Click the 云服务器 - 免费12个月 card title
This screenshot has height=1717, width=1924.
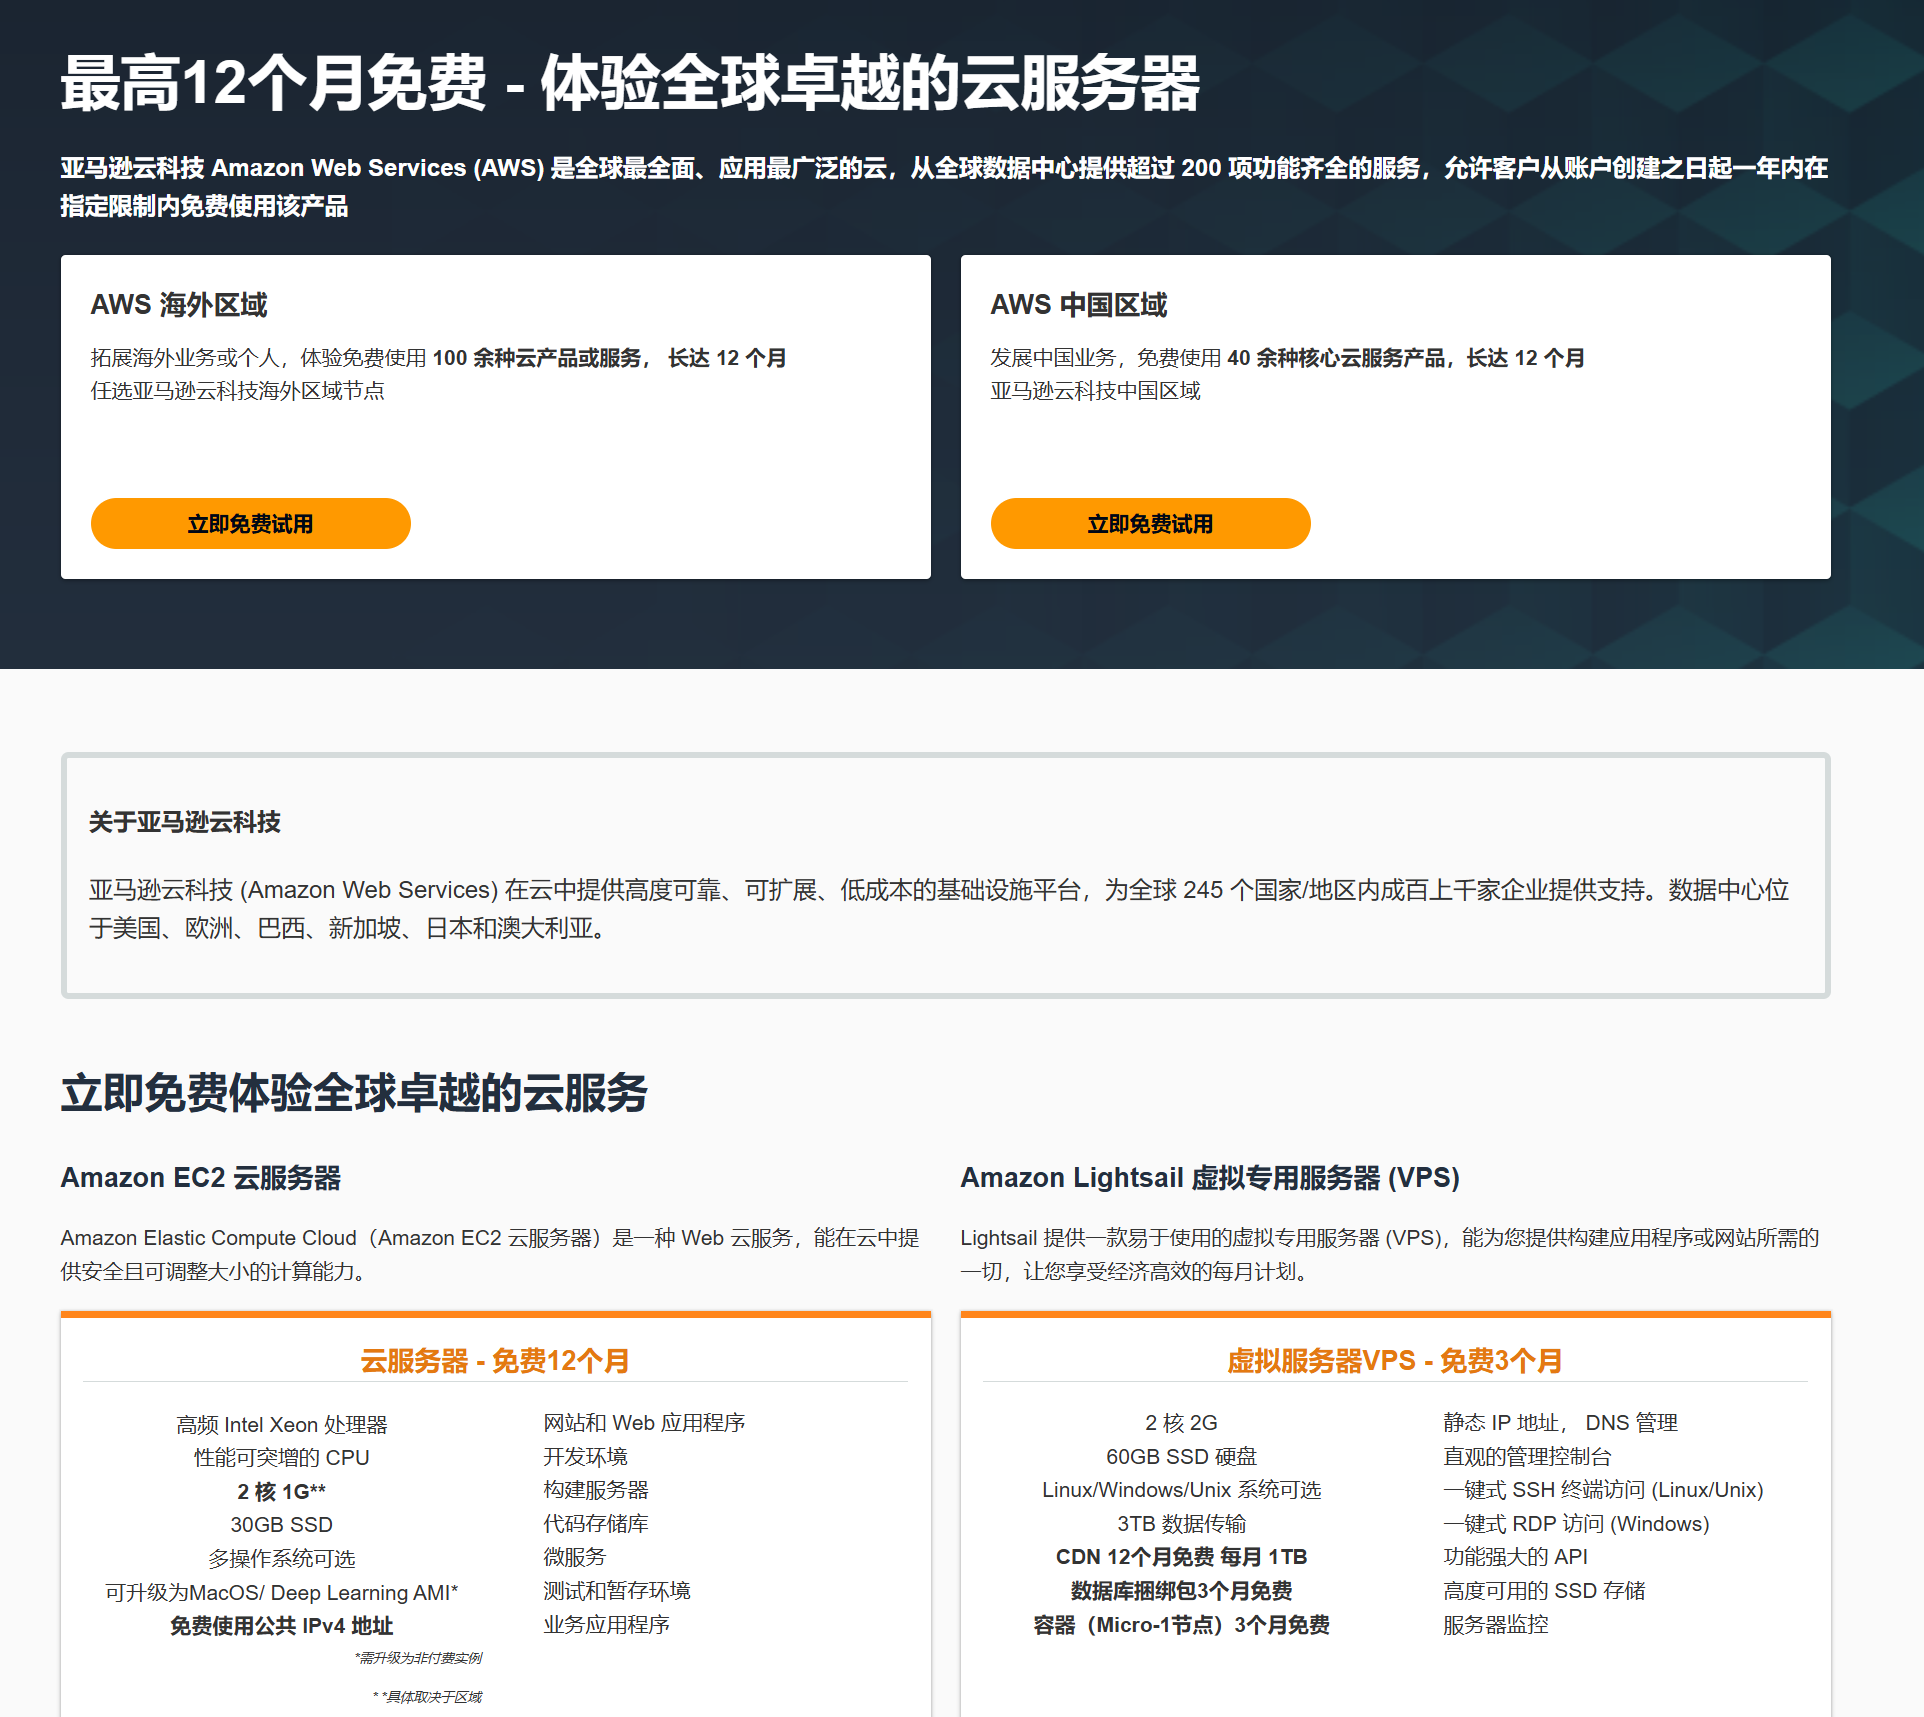(495, 1361)
